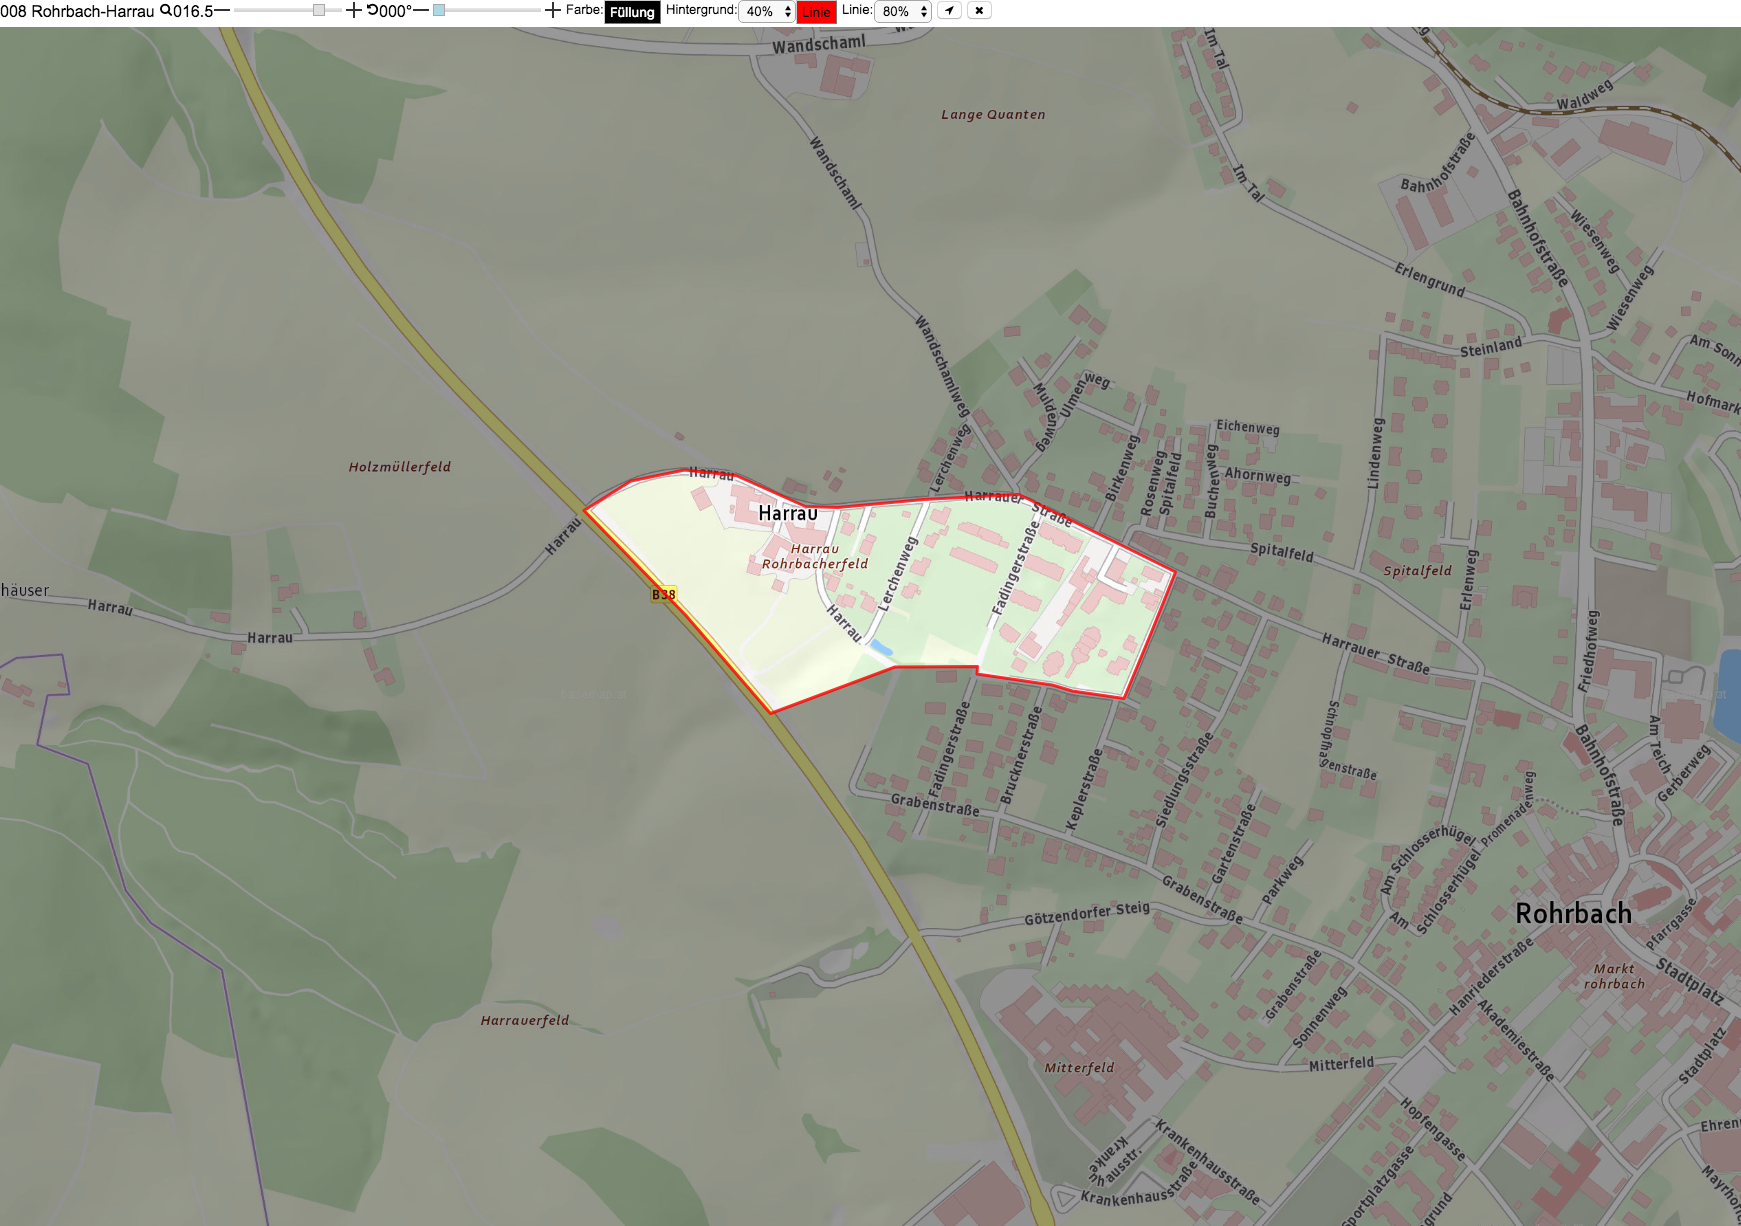
Task: Decrease zoom with the minus icon
Action: click(222, 10)
